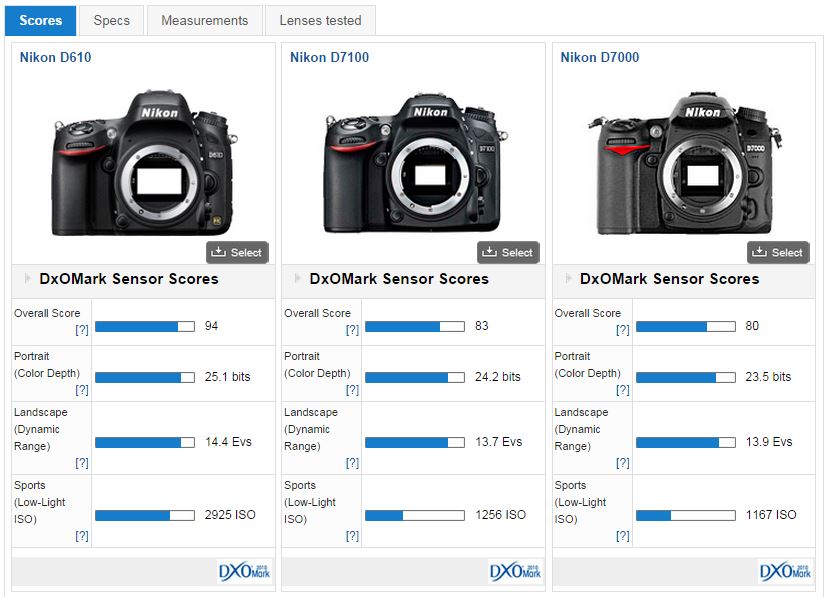Click the DxOMark logo under Nikon D7100
The image size is (829, 597).
(x=515, y=572)
